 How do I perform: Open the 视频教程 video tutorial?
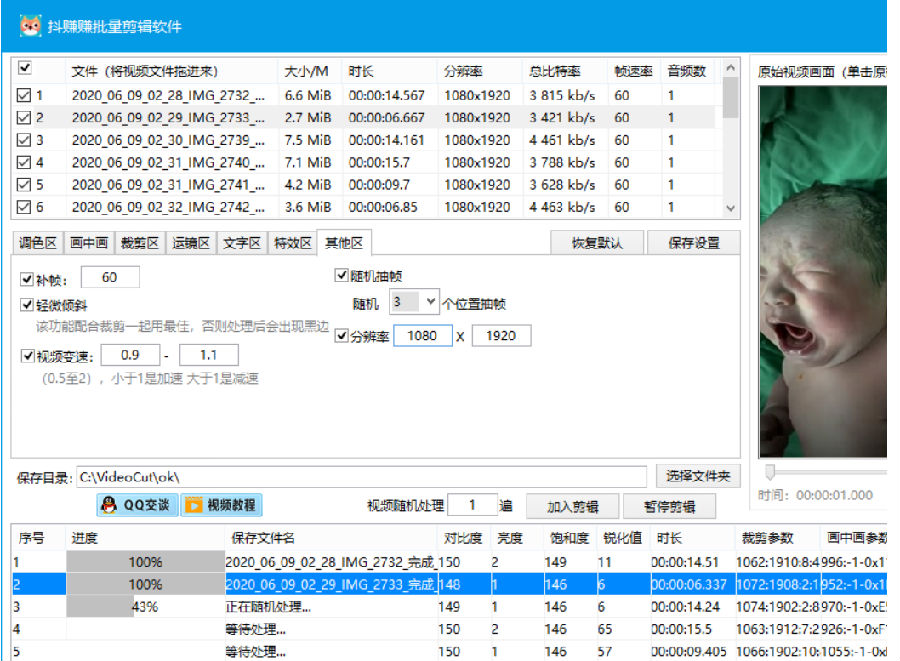click(x=221, y=505)
